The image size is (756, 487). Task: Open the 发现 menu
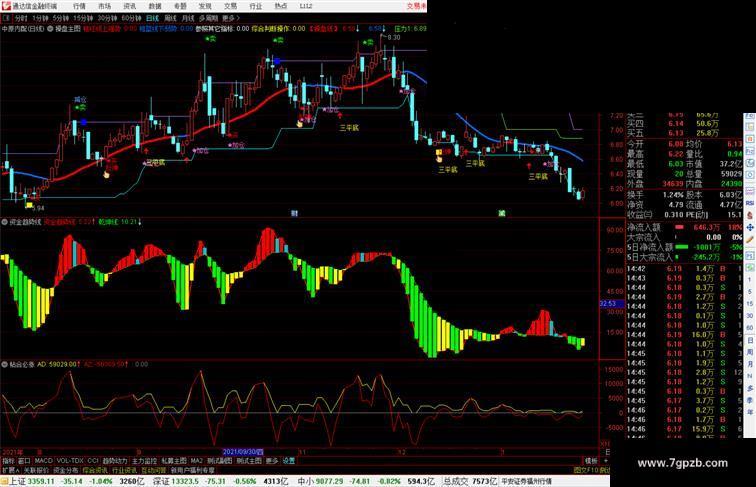[205, 6]
